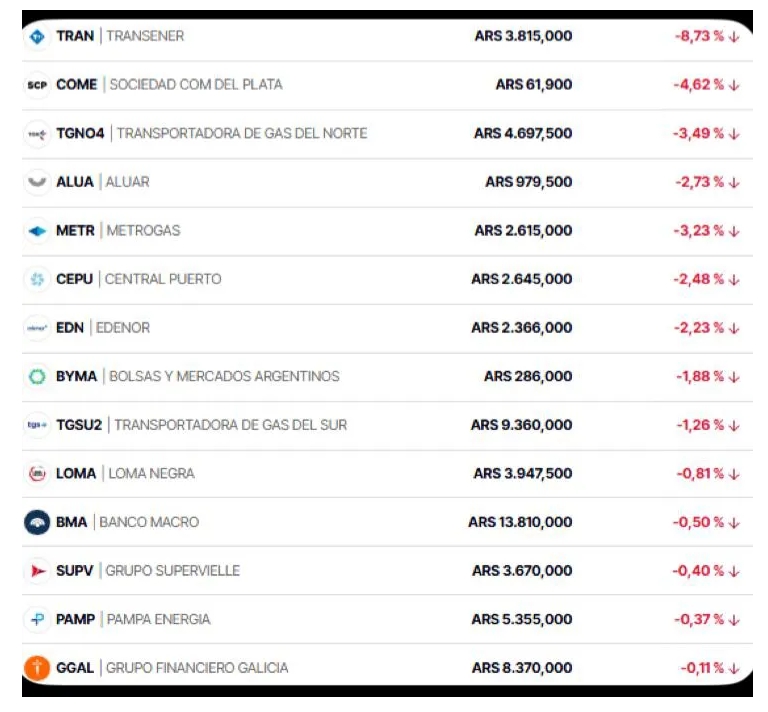Click the Metrogas blue logo icon
768x712 pixels.
[37, 231]
